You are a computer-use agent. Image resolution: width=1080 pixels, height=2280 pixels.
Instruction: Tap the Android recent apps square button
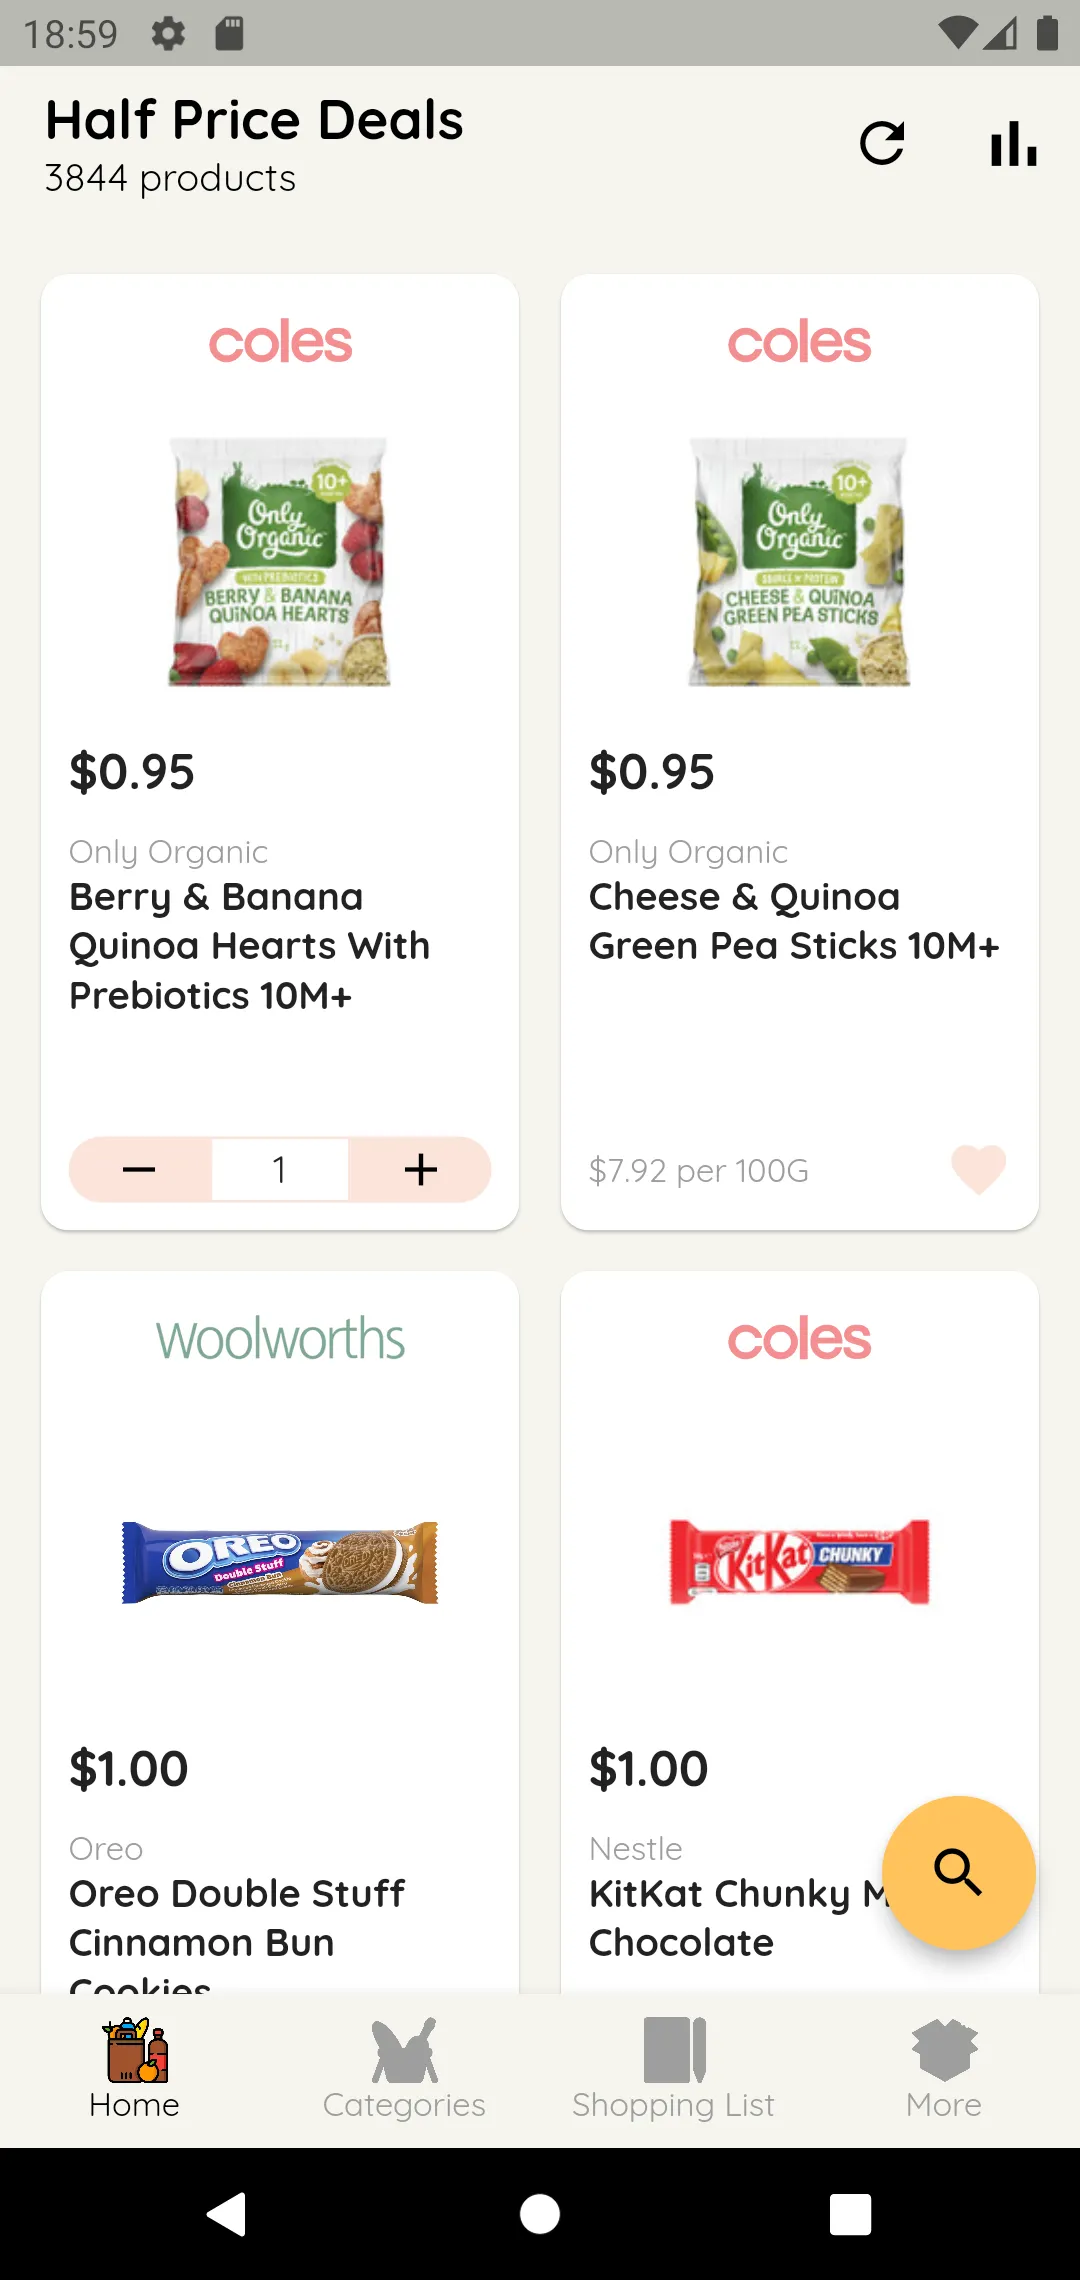[851, 2214]
